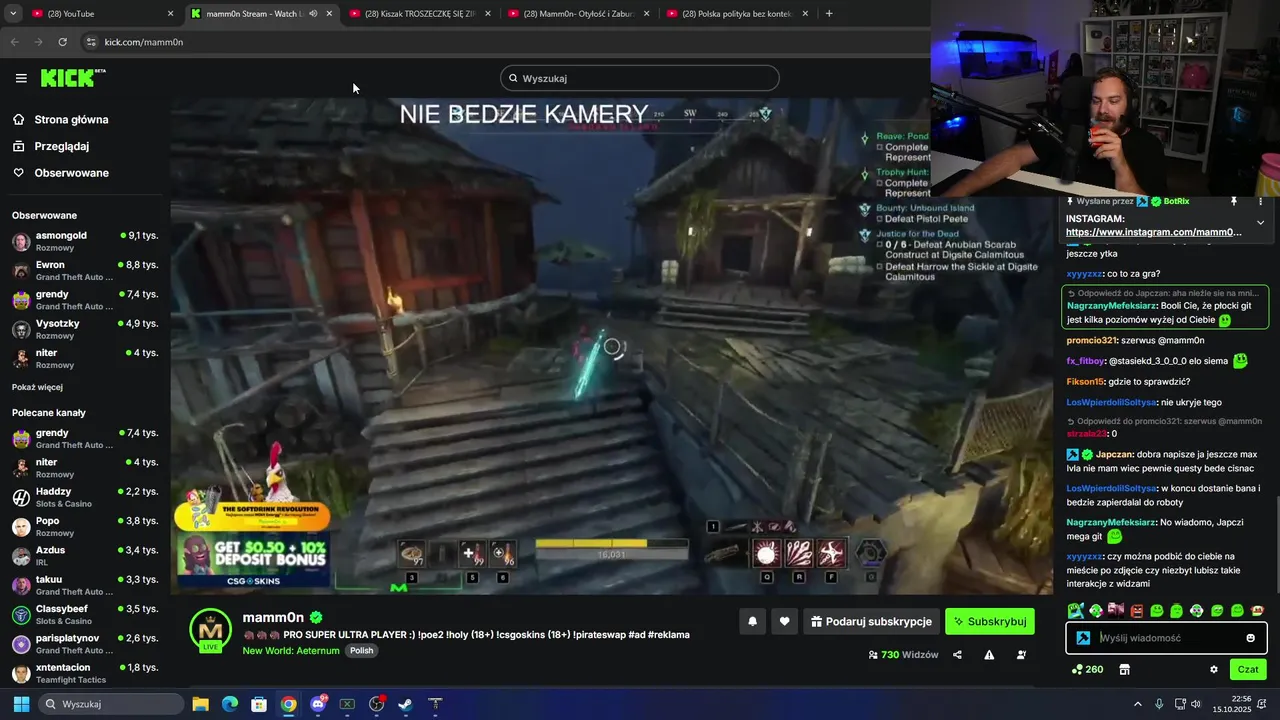Reload the page
1280x720 pixels.
click(62, 42)
